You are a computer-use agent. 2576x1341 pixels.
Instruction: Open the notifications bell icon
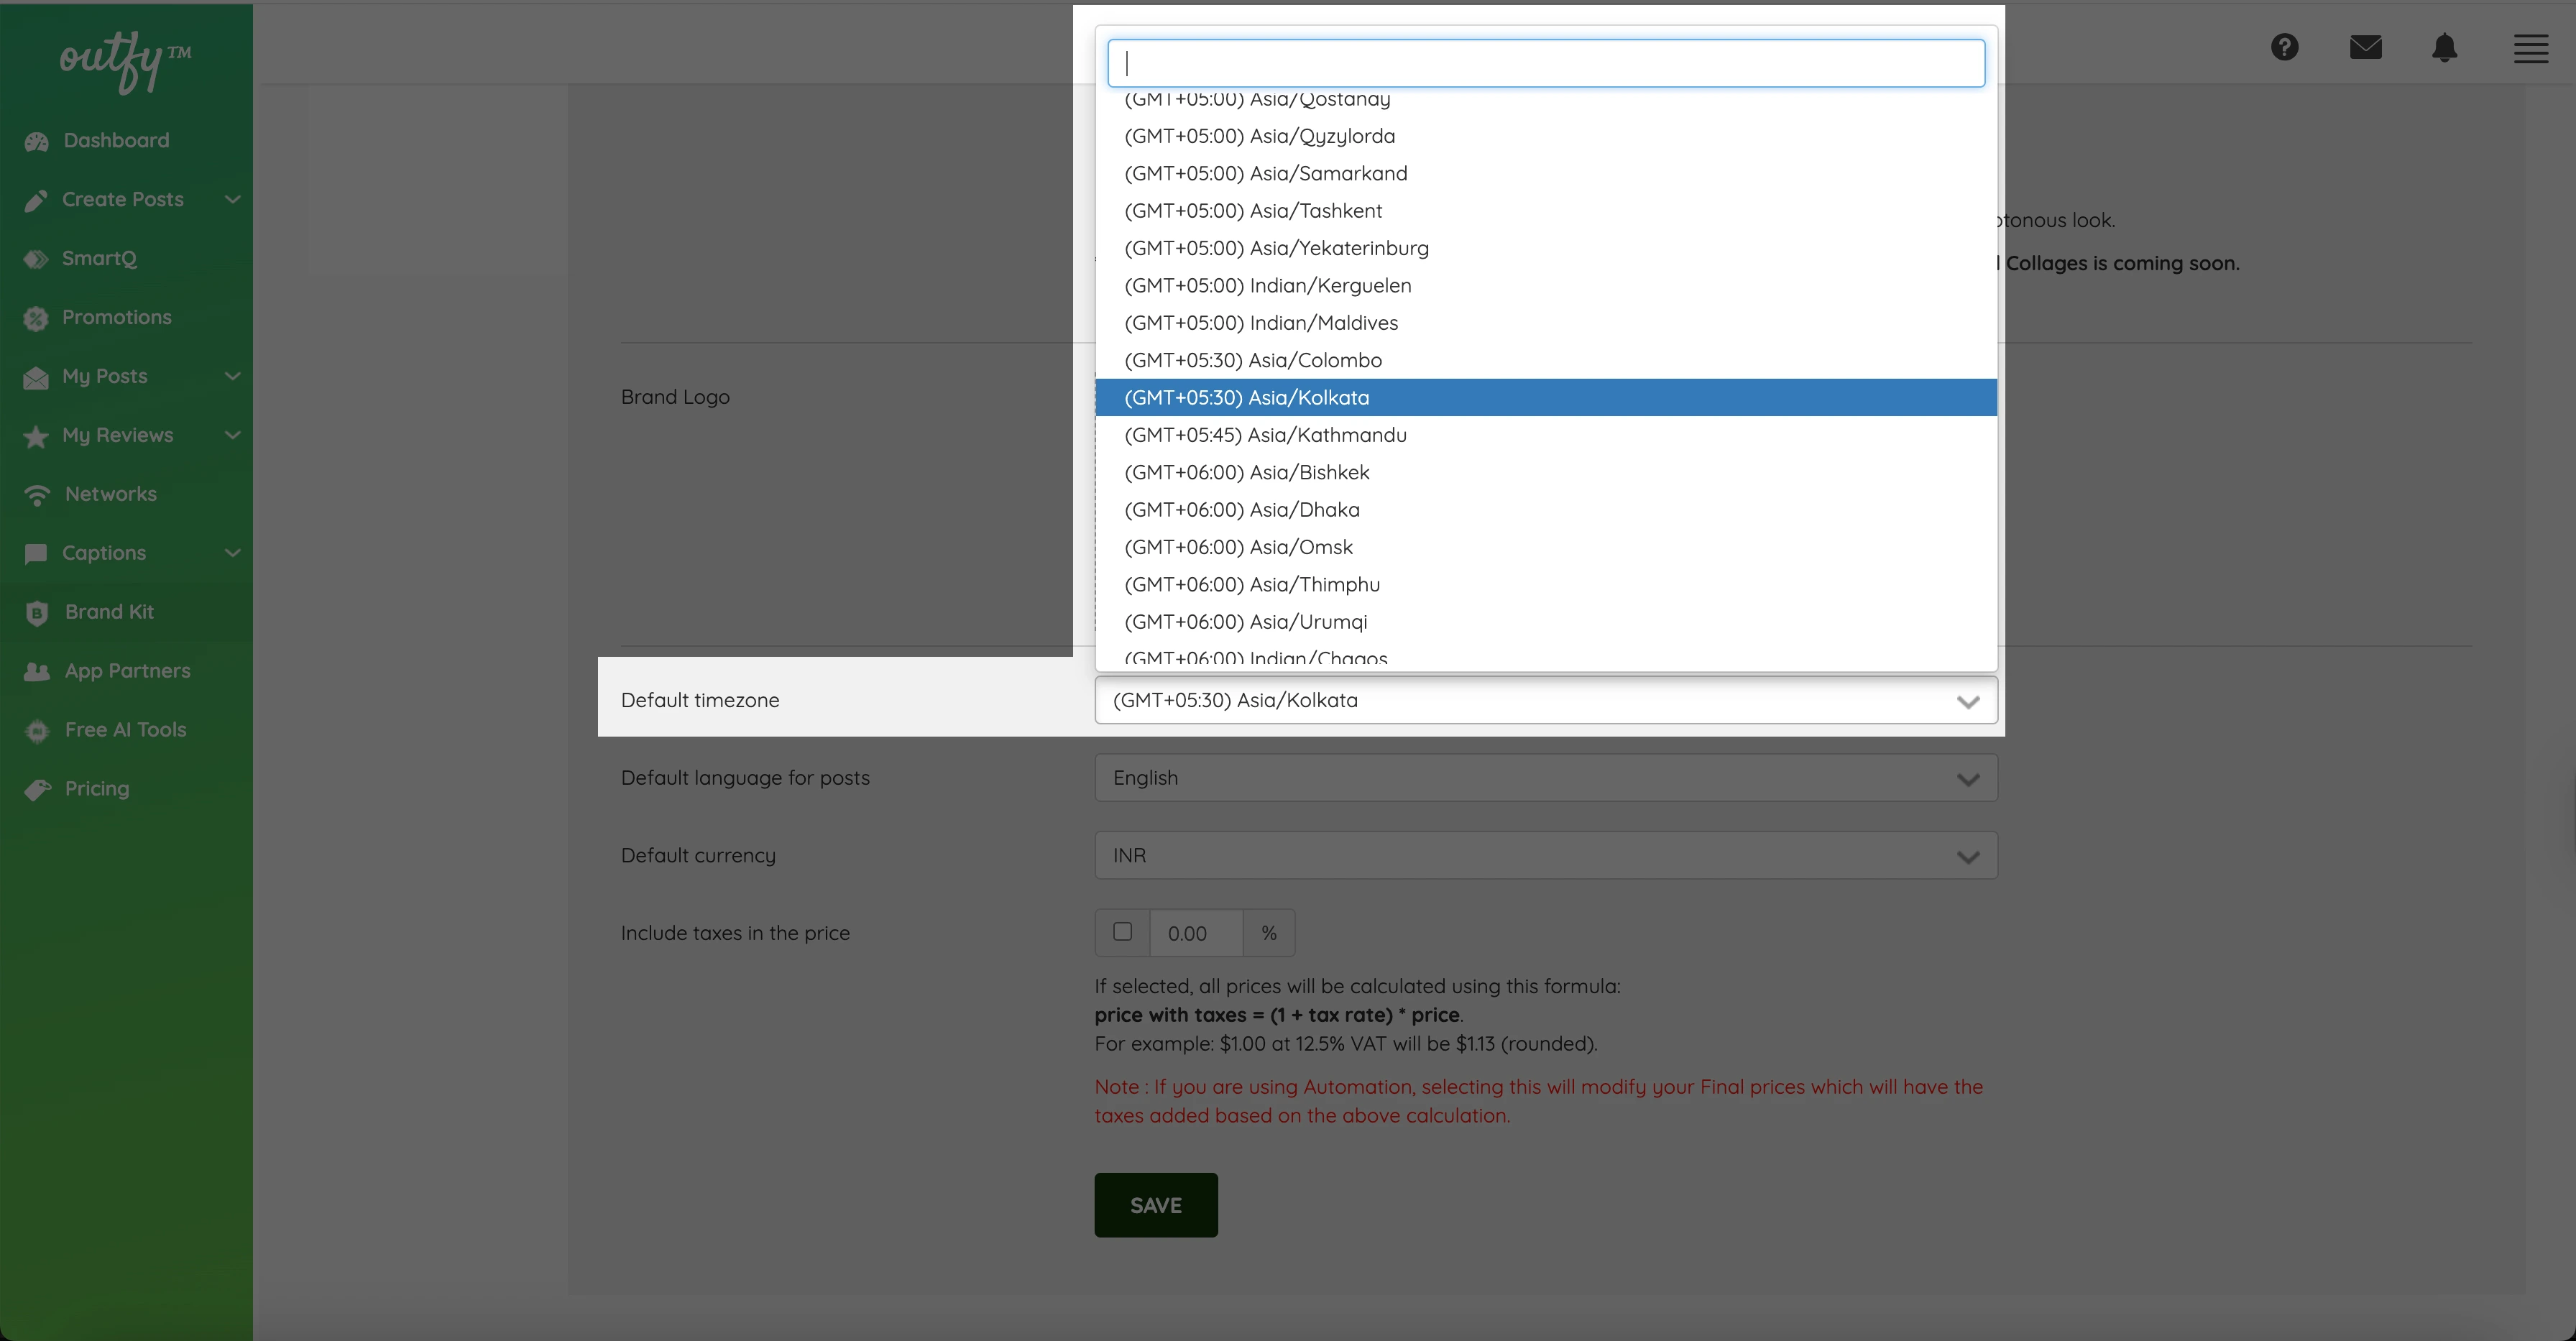coord(2444,47)
